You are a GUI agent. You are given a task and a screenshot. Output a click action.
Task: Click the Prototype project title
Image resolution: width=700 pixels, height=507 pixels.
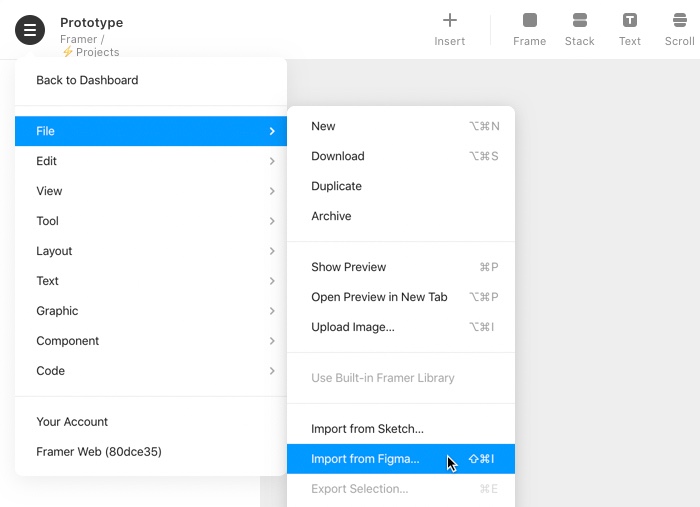tap(92, 23)
